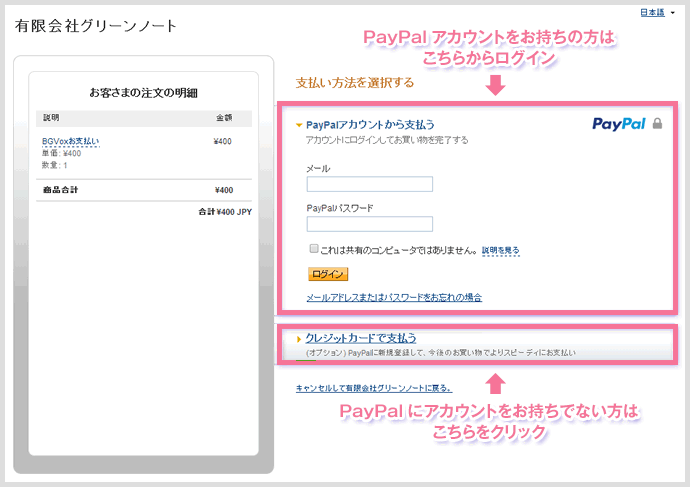Click the pink downward arrow above the login box

(495, 88)
